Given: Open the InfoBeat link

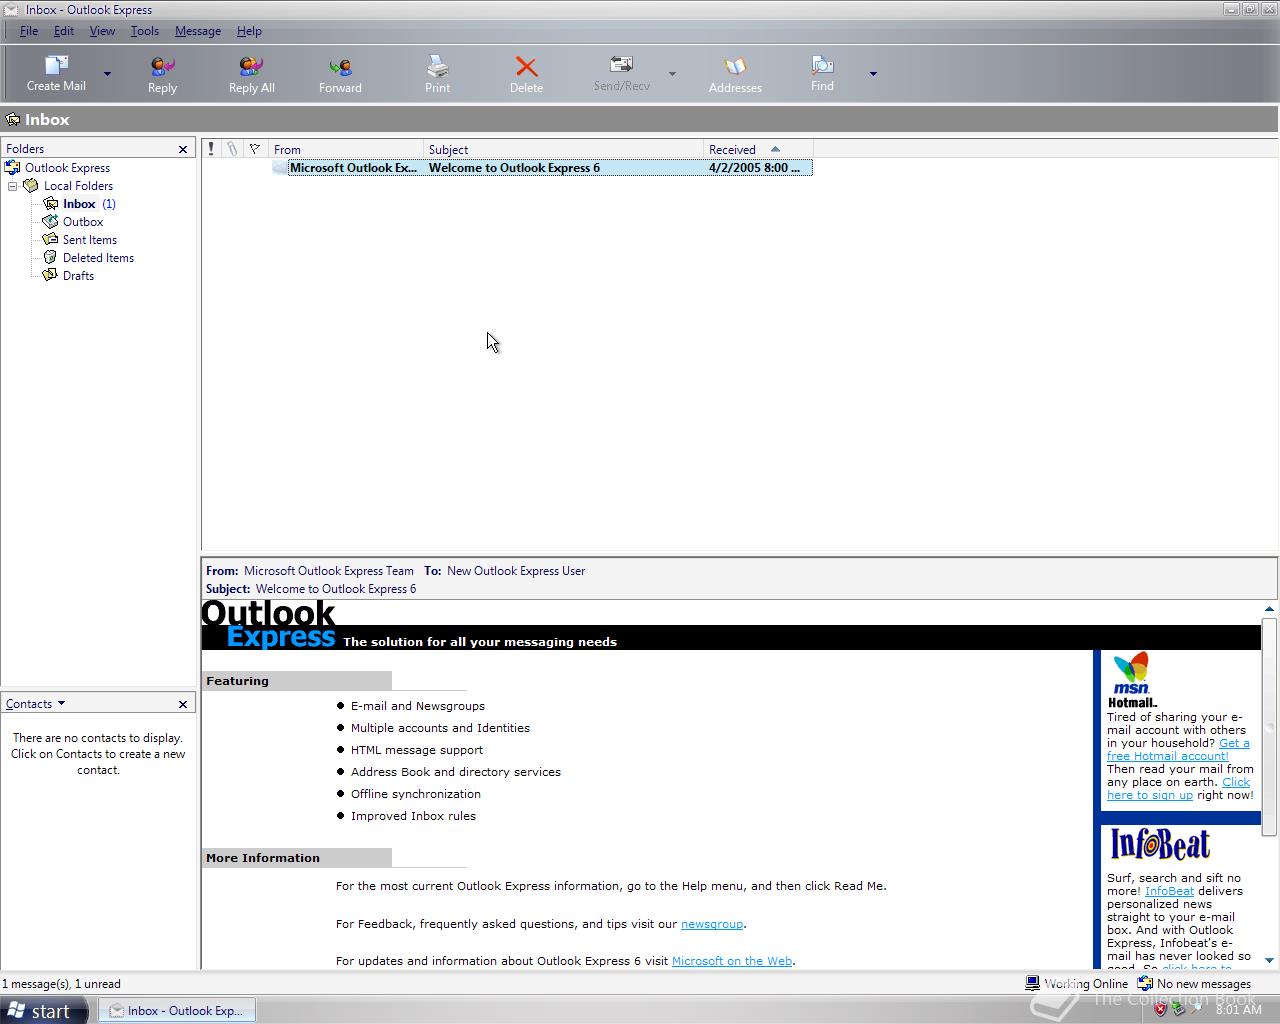Looking at the screenshot, I should tap(1169, 891).
